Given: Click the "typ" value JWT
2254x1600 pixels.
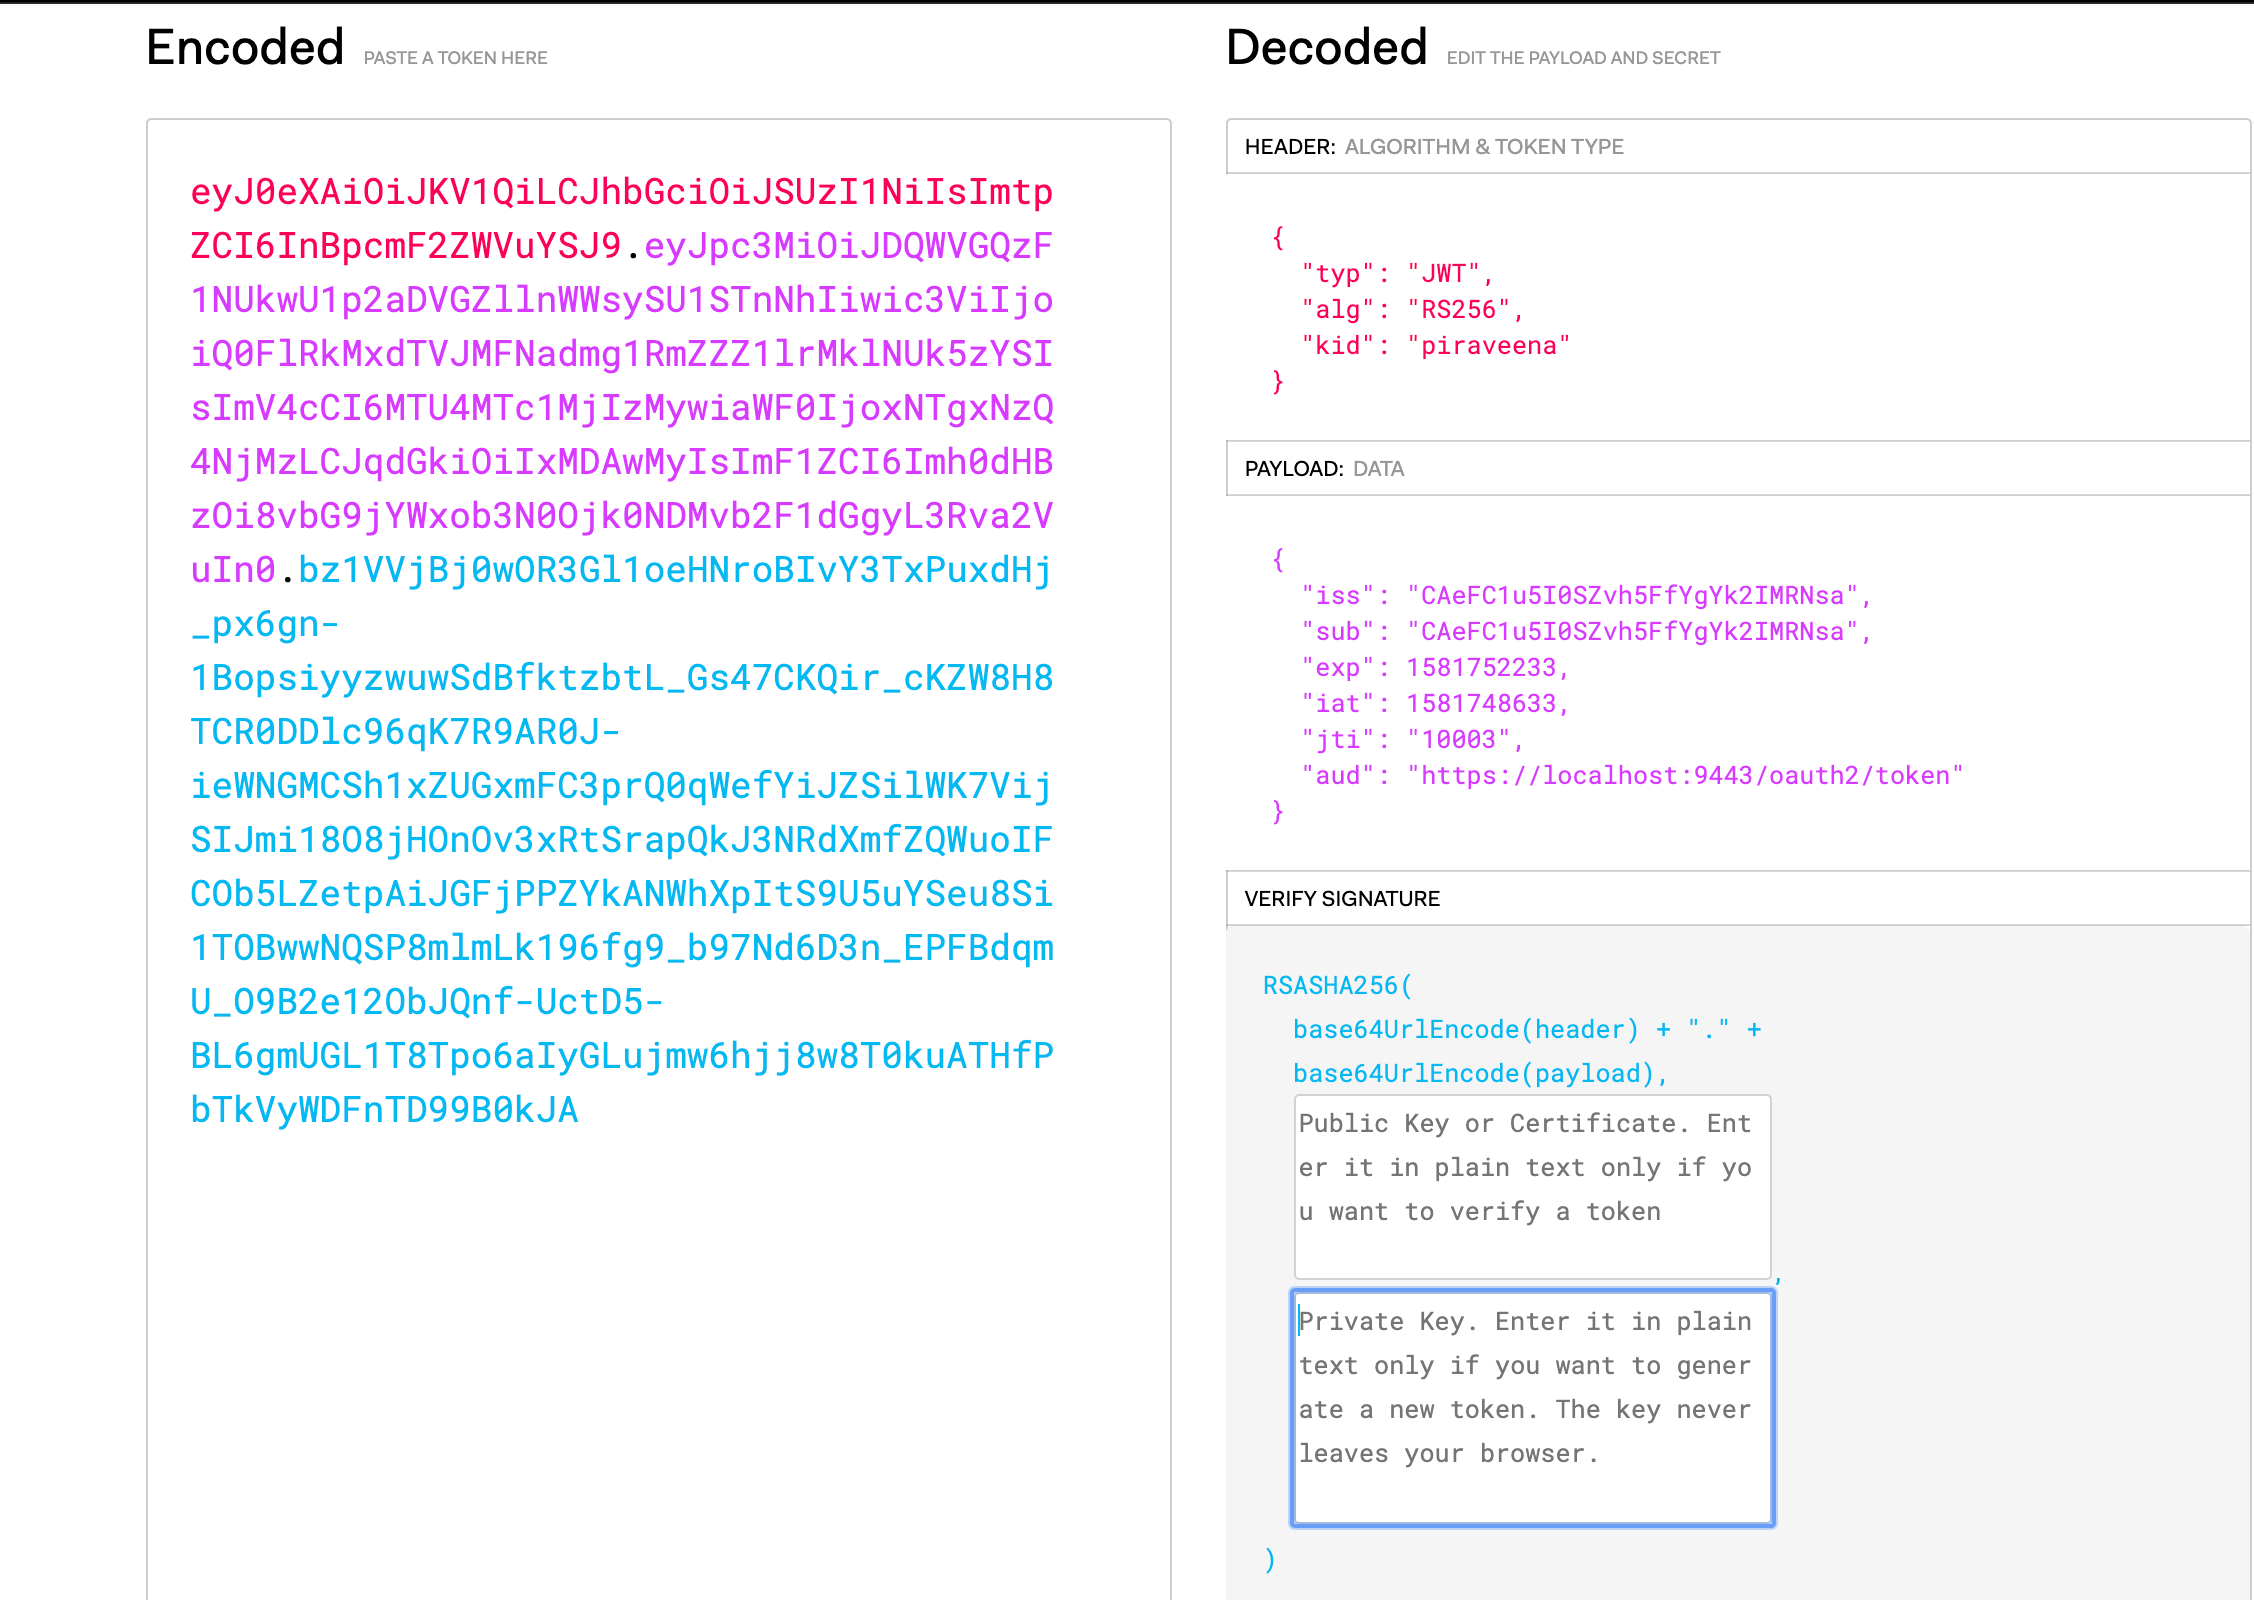Looking at the screenshot, I should 1443,274.
